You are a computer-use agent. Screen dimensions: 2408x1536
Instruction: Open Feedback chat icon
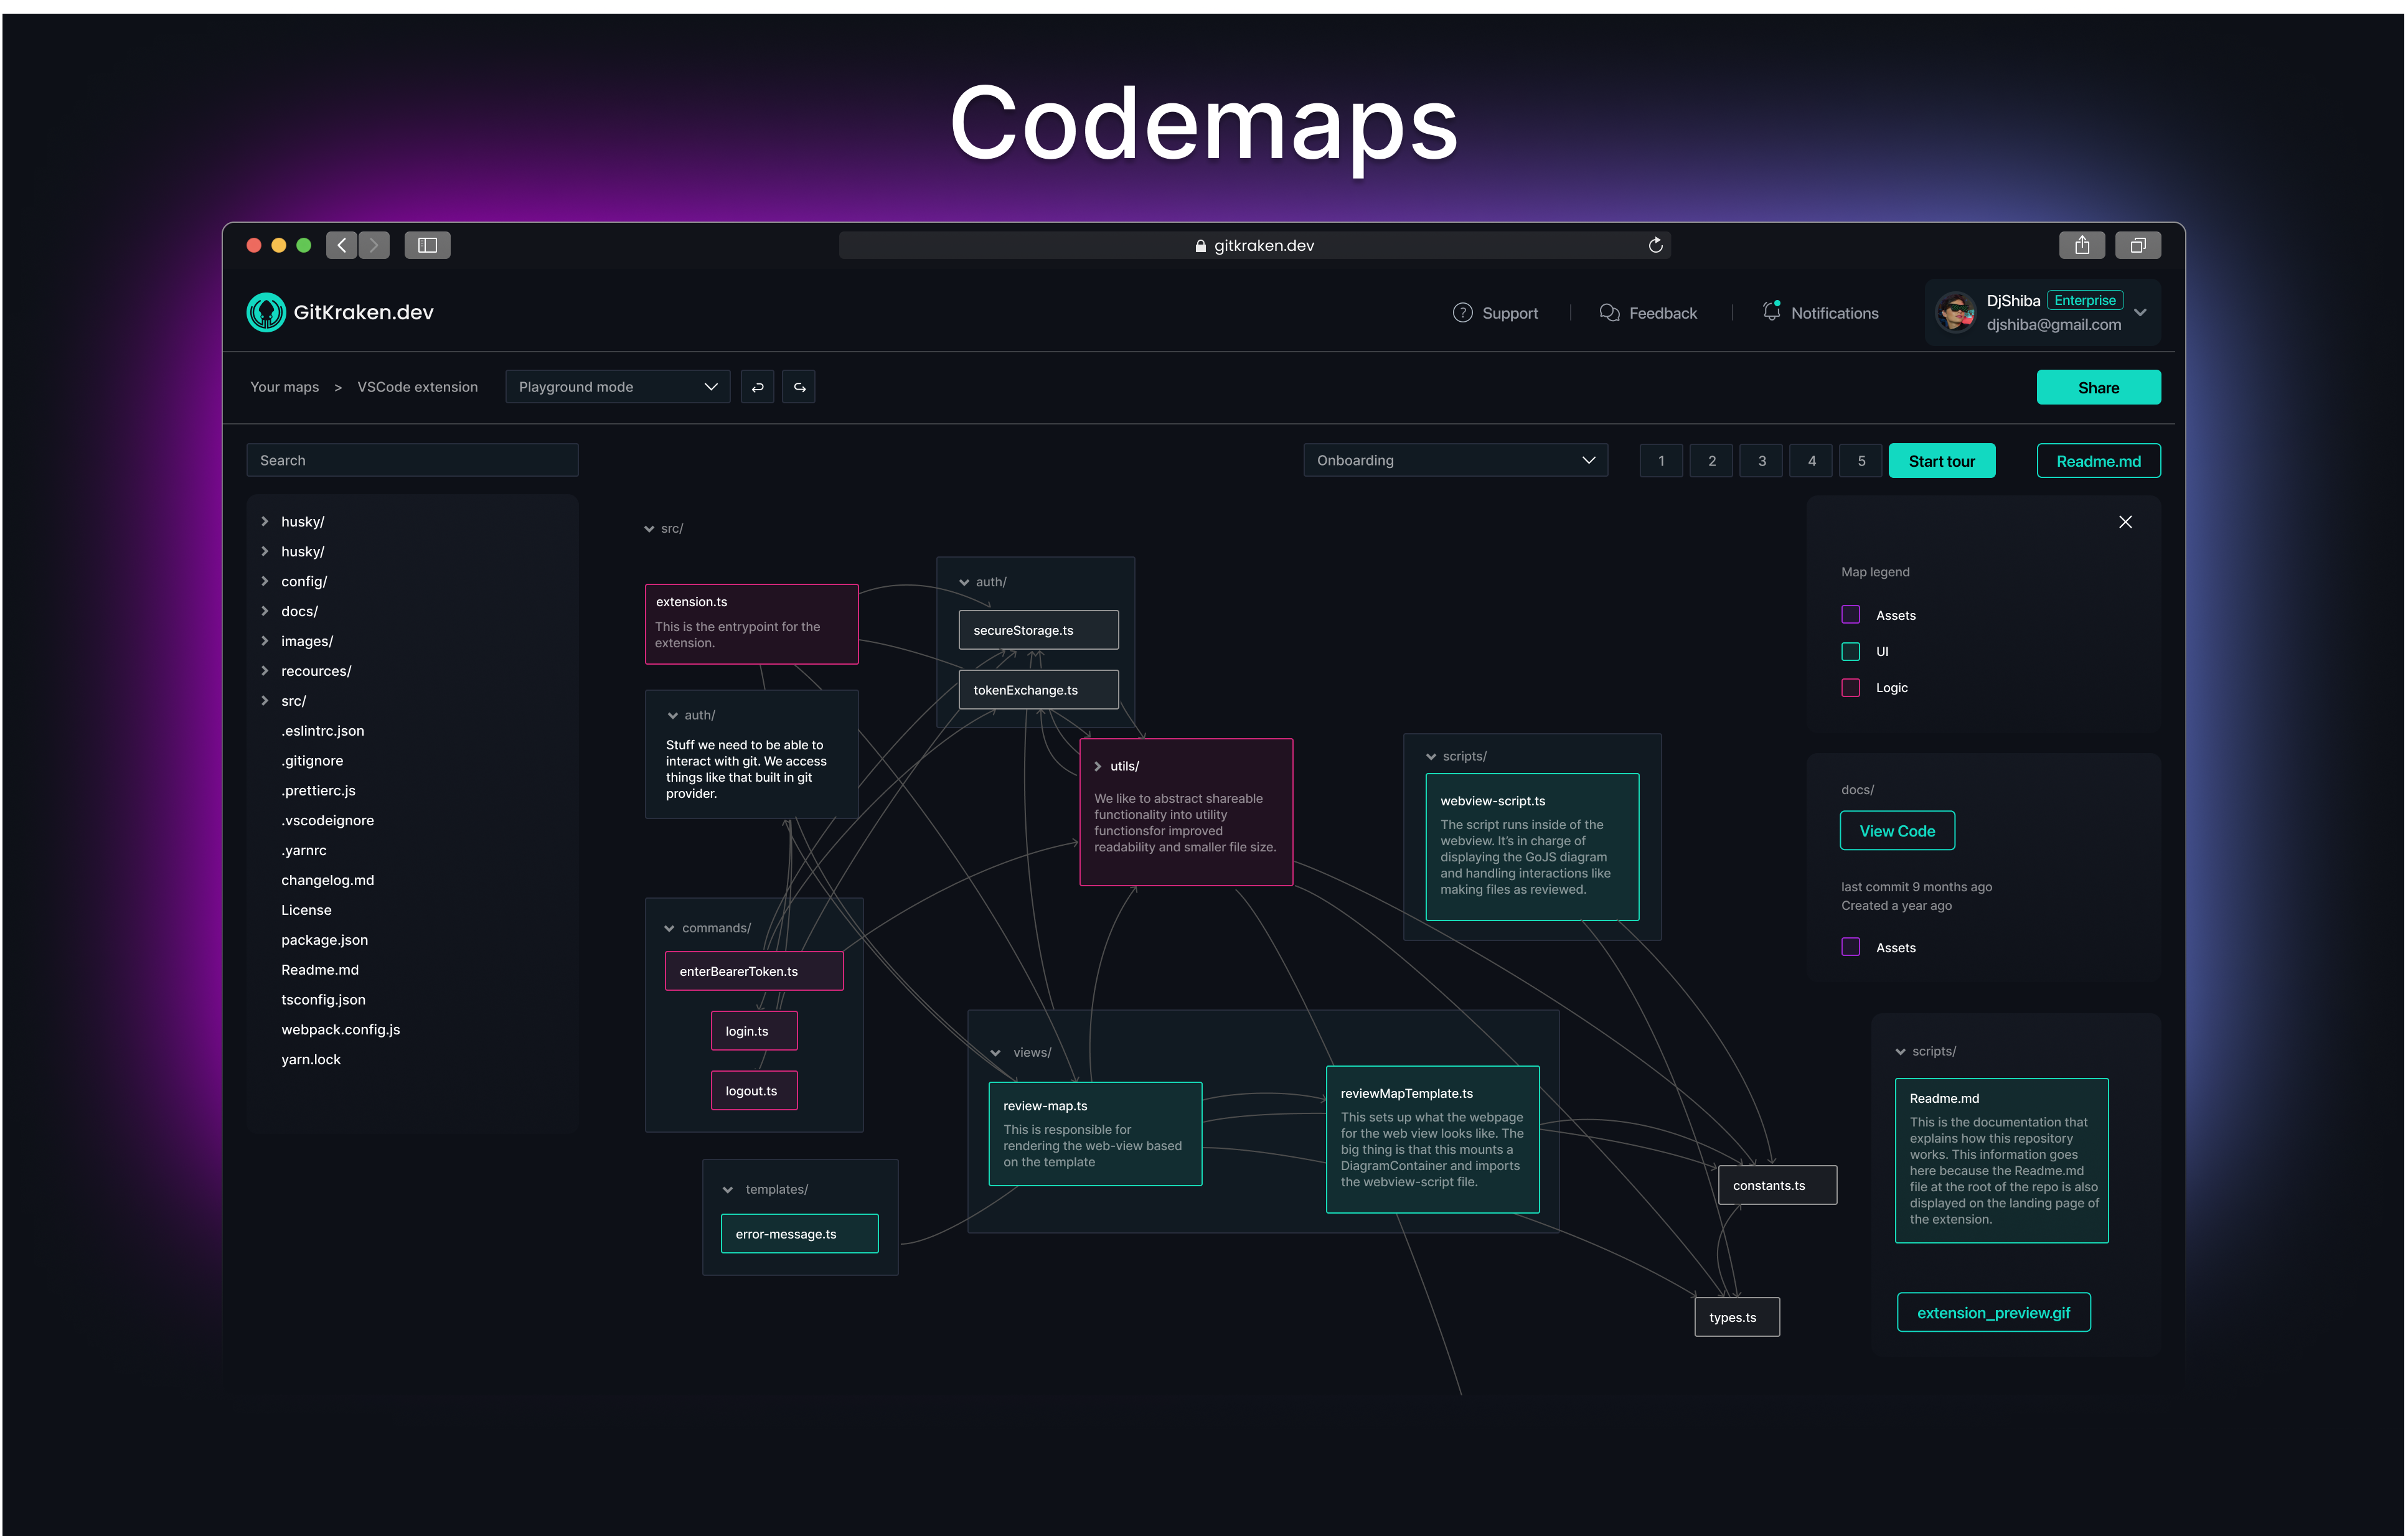pyautogui.click(x=1609, y=313)
